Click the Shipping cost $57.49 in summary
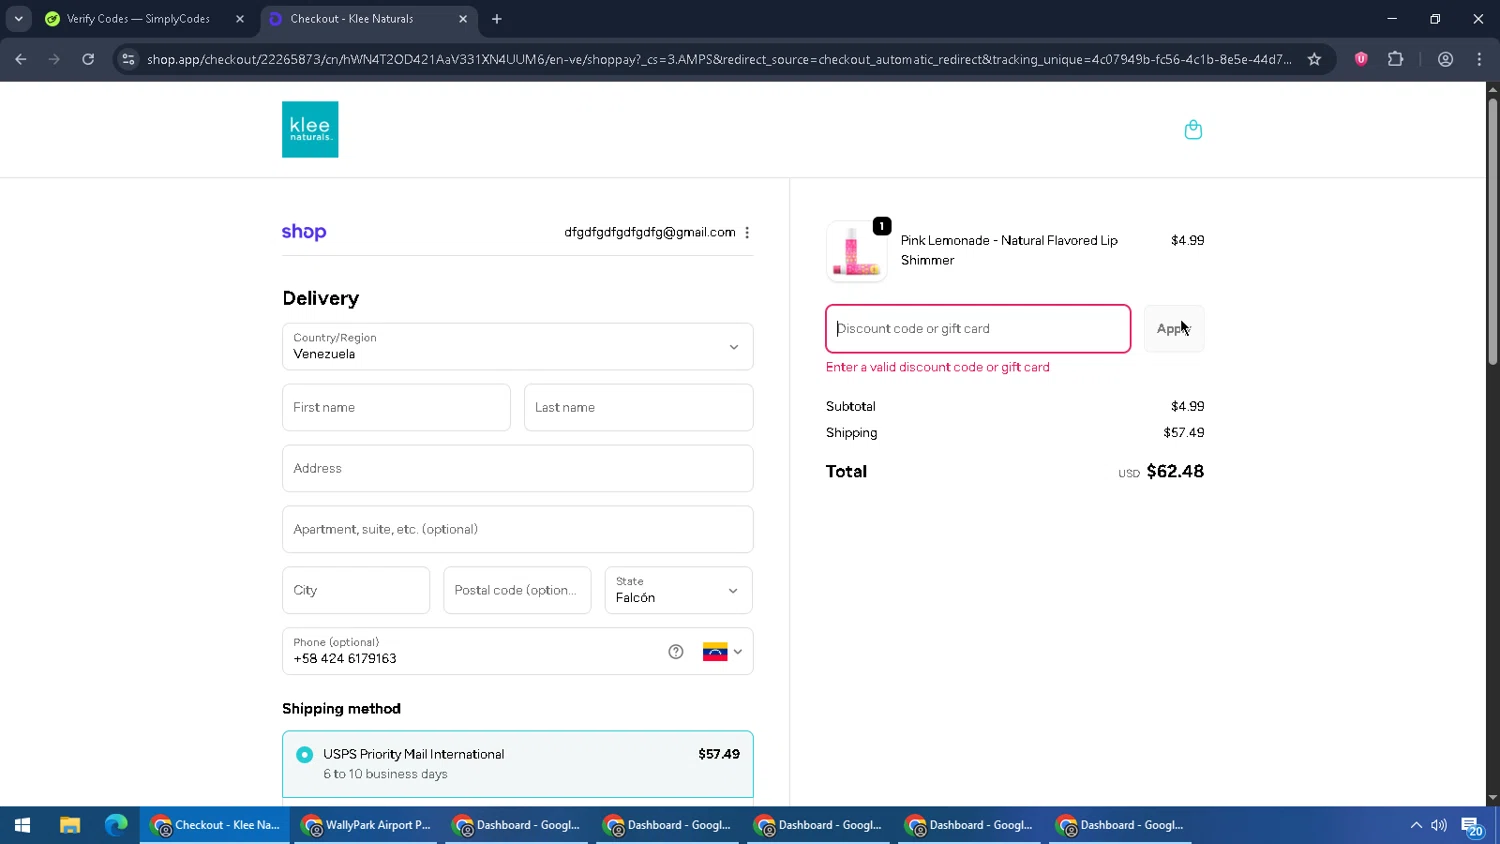Image resolution: width=1500 pixels, height=844 pixels. [x=1184, y=433]
